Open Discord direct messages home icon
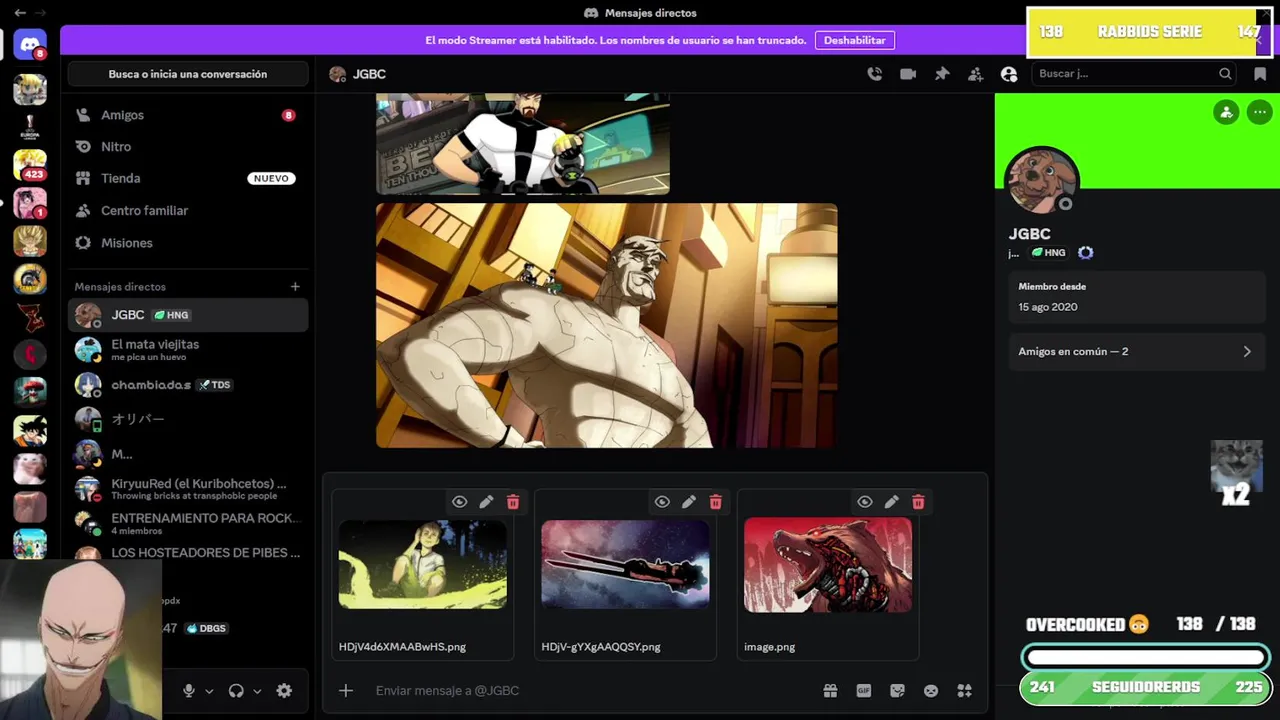Viewport: 1280px width, 720px height. point(30,44)
